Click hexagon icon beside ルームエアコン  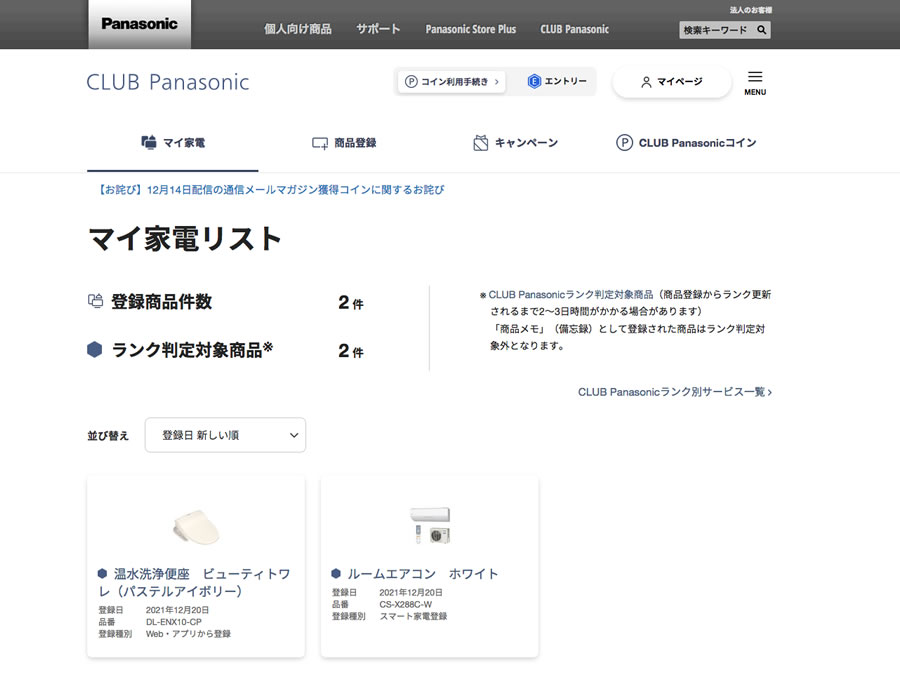(336, 573)
